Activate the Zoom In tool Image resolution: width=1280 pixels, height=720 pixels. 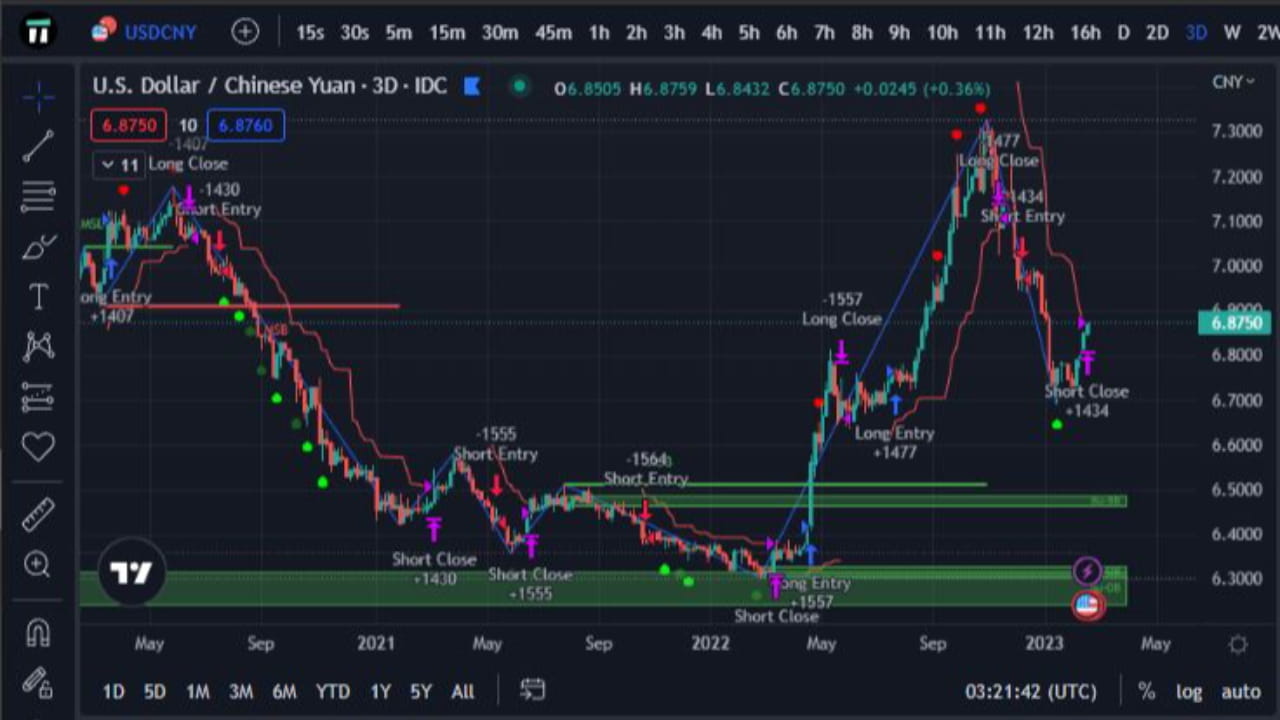click(38, 565)
